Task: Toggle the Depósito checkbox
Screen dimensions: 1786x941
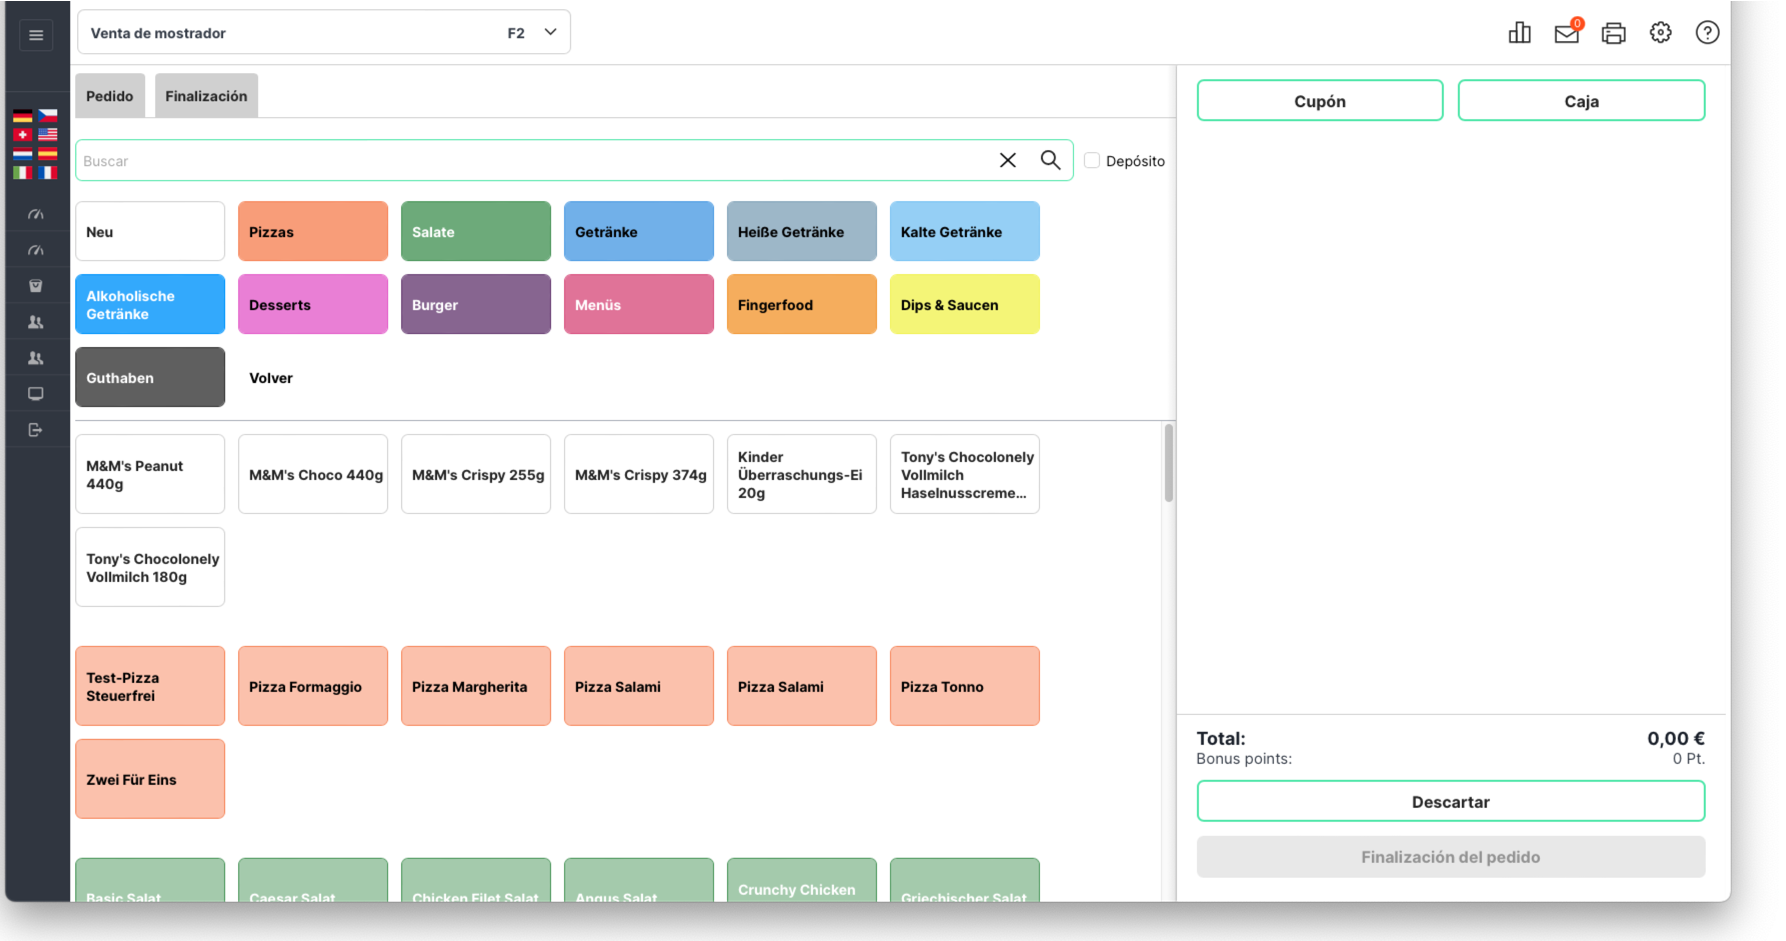Action: coord(1092,160)
